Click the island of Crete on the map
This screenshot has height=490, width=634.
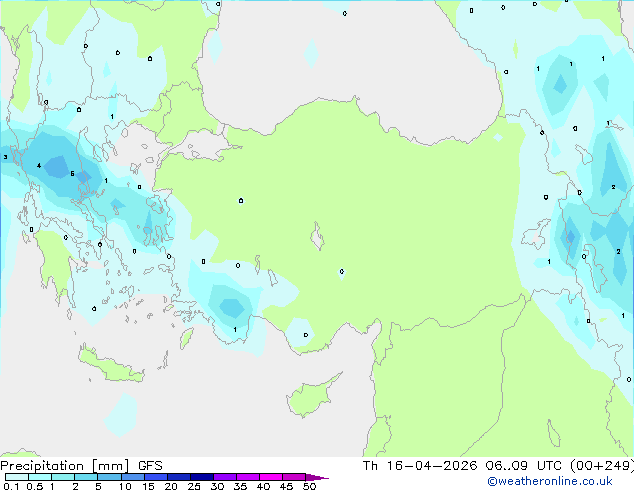111,365
